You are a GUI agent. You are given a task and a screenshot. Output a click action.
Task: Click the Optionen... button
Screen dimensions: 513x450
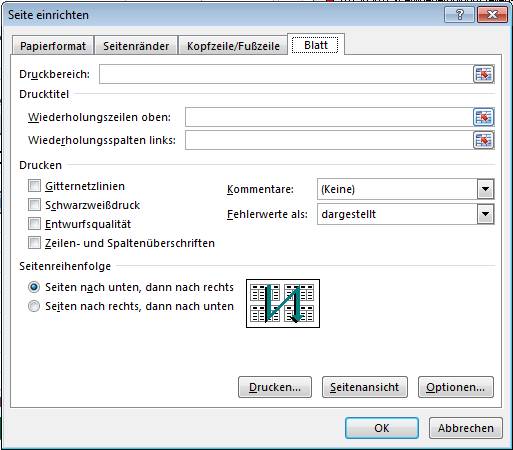coord(456,387)
